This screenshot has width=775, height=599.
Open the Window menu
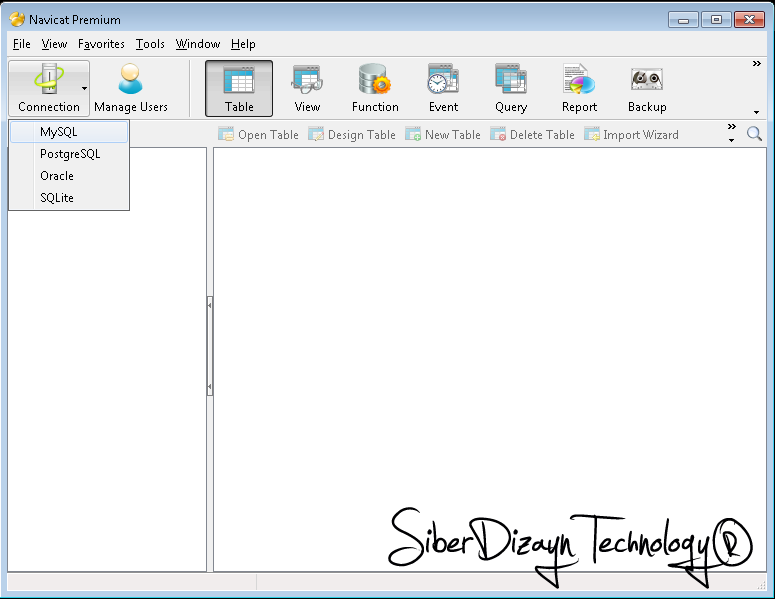click(x=198, y=44)
